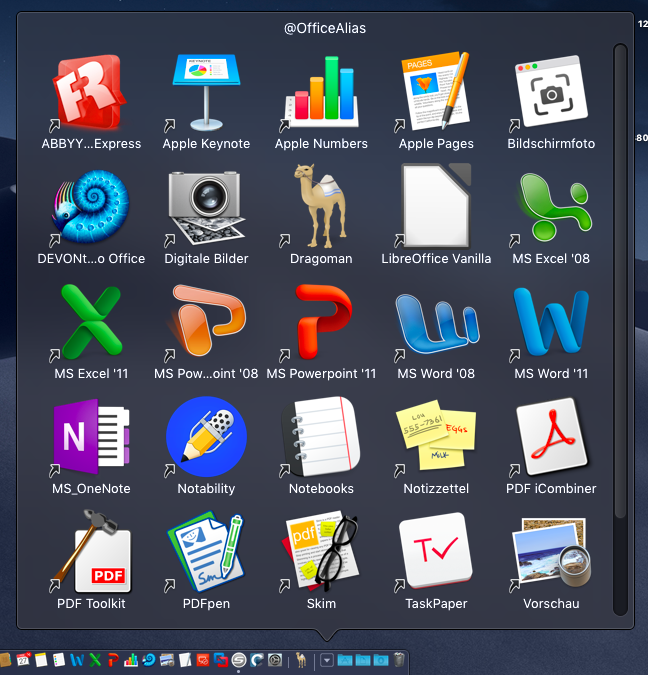Open Apple Numbers in the grid
Viewport: 648px width, 675px height.
321,93
